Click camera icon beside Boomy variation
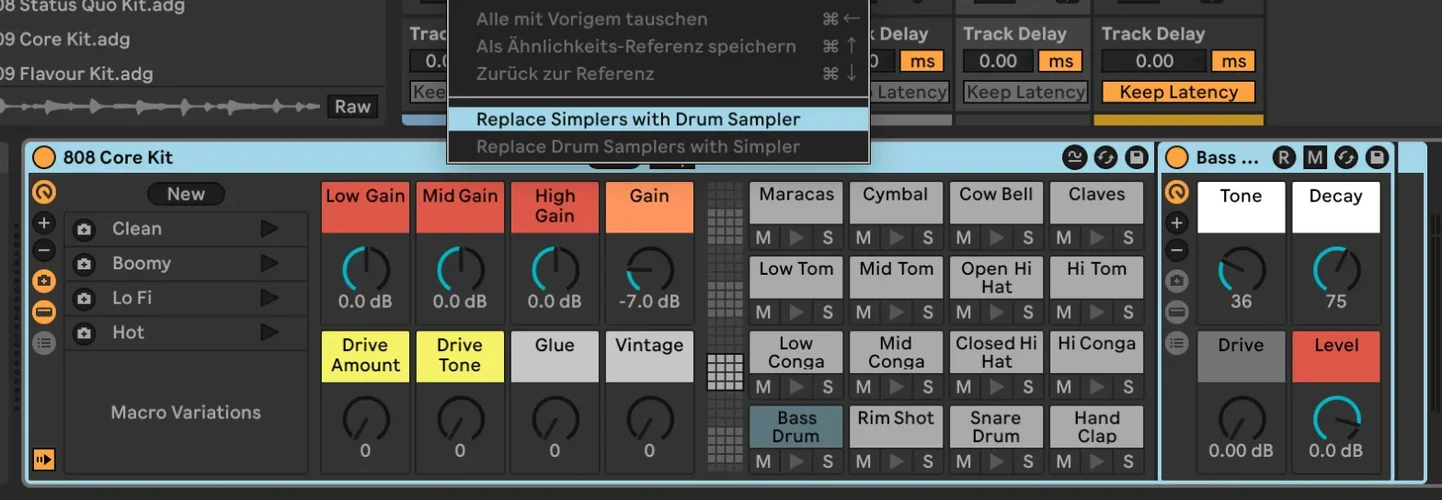 pyautogui.click(x=84, y=264)
